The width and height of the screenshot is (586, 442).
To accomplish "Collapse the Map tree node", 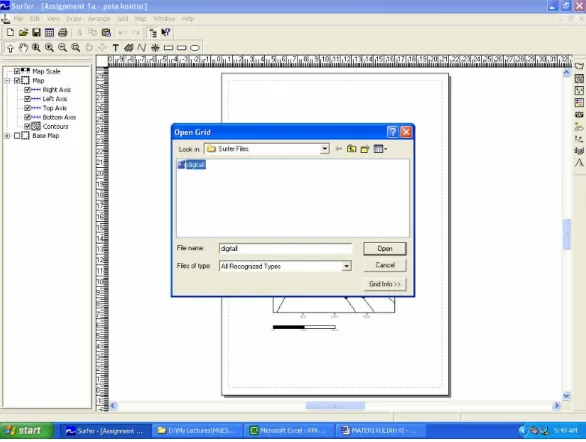I will [7, 80].
